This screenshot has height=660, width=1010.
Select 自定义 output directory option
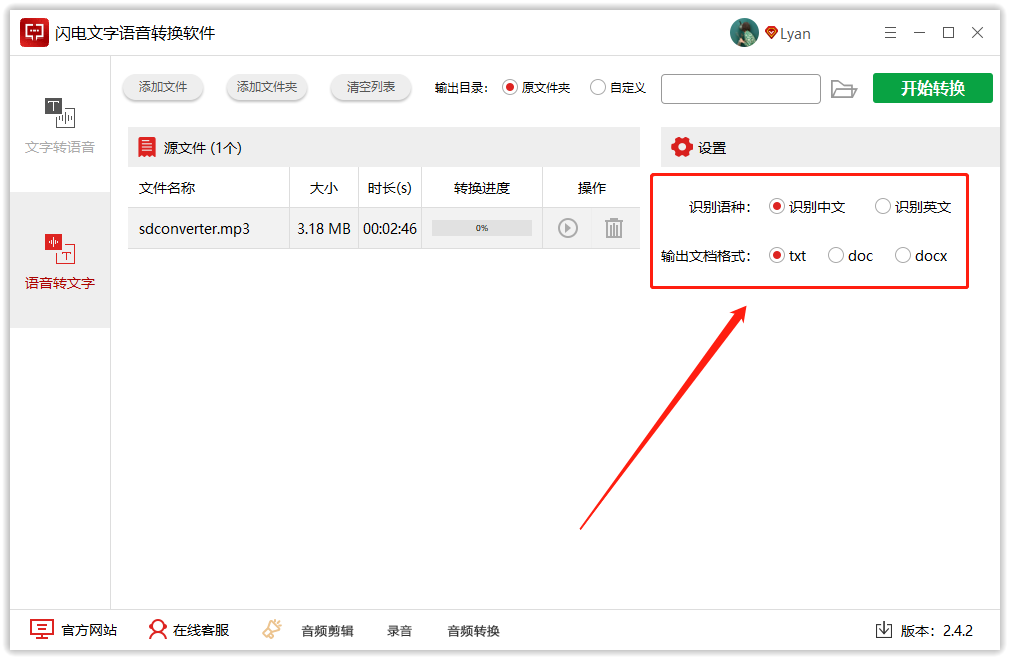597,87
